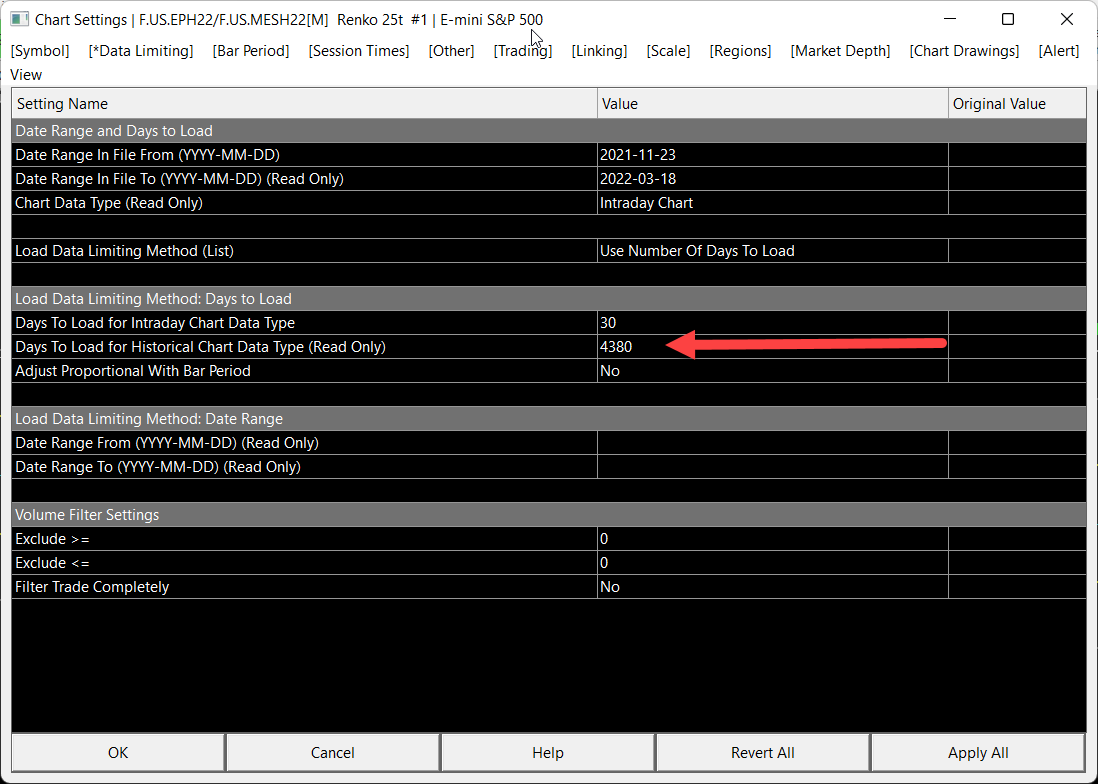Click the Exclude >= value field
The width and height of the screenshot is (1098, 784).
[772, 539]
